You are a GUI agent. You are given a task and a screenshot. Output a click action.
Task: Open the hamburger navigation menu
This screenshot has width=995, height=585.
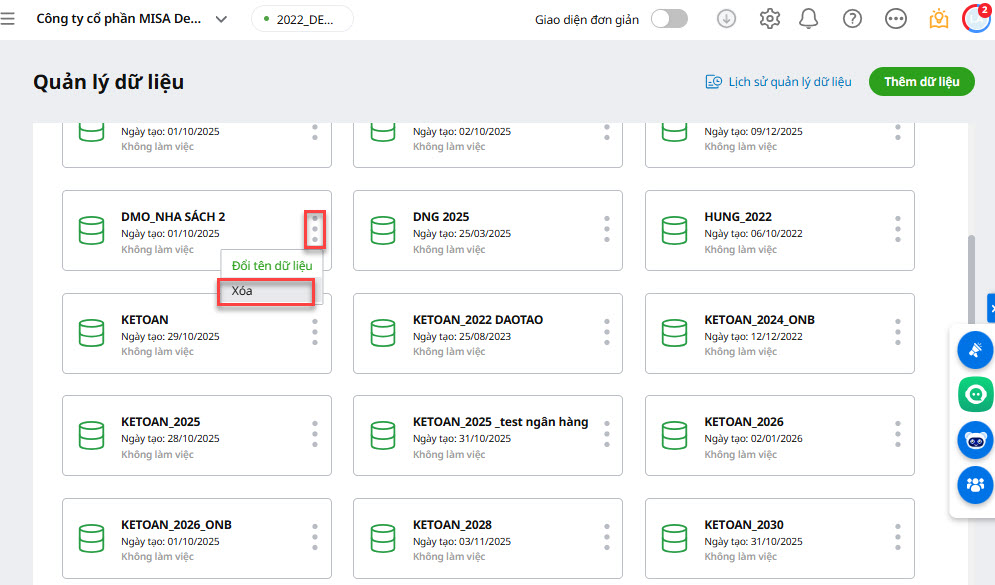[9, 19]
